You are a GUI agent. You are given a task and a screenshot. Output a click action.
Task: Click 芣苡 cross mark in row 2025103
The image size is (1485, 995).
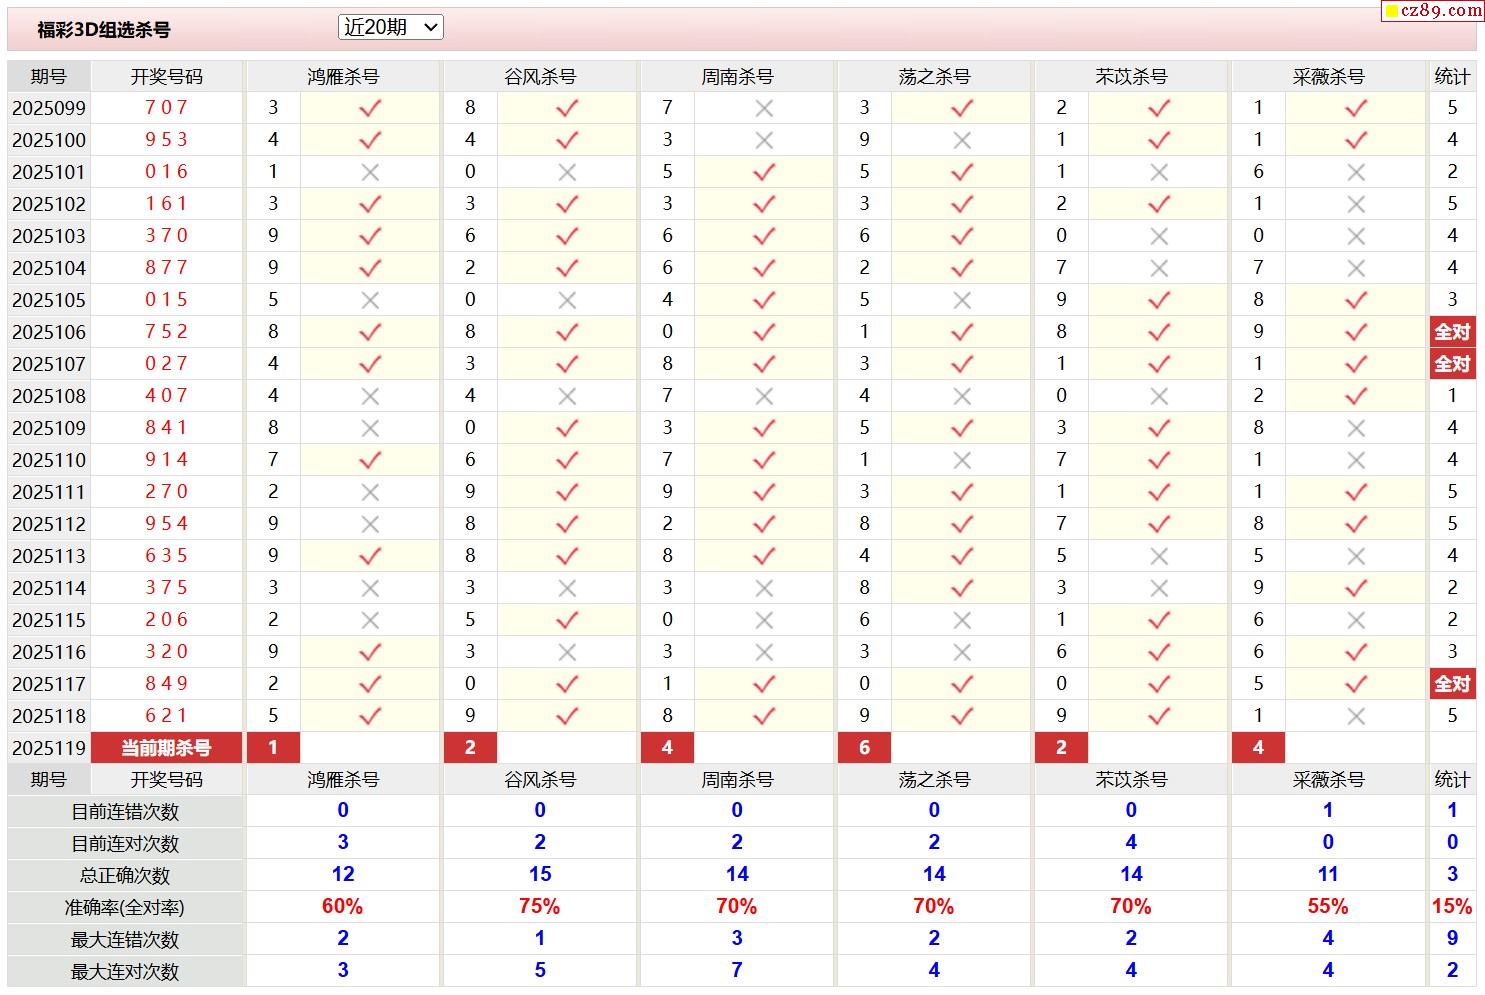[1158, 236]
